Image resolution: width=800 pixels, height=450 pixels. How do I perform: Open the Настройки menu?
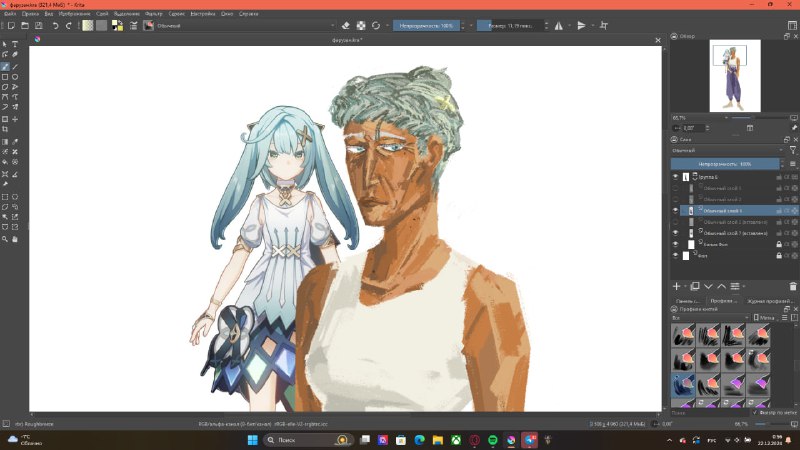pos(203,14)
